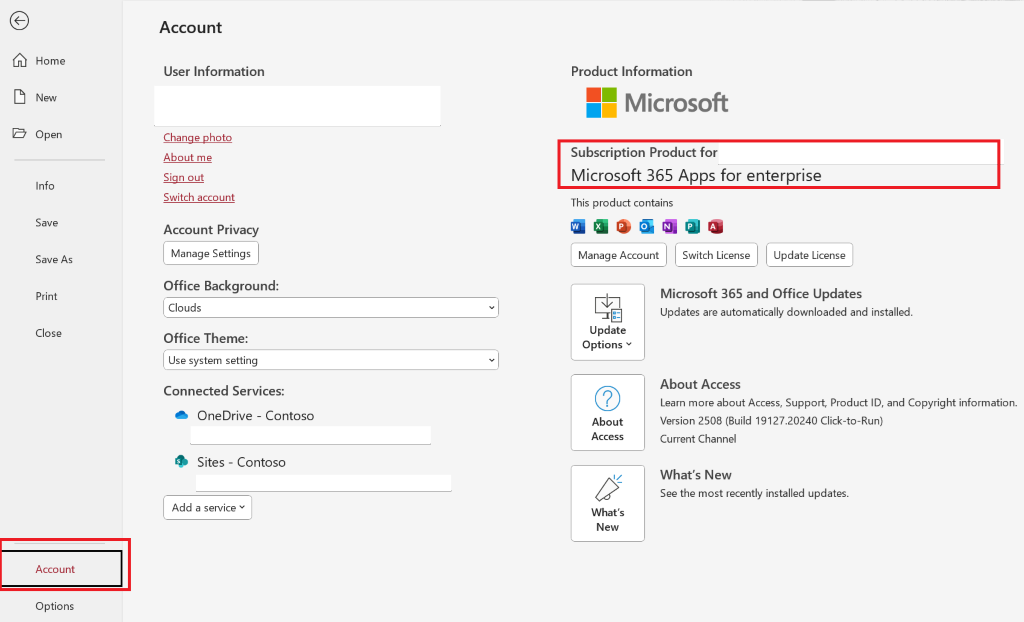
Task: Click the Sites - Contoso service
Action: tap(241, 462)
